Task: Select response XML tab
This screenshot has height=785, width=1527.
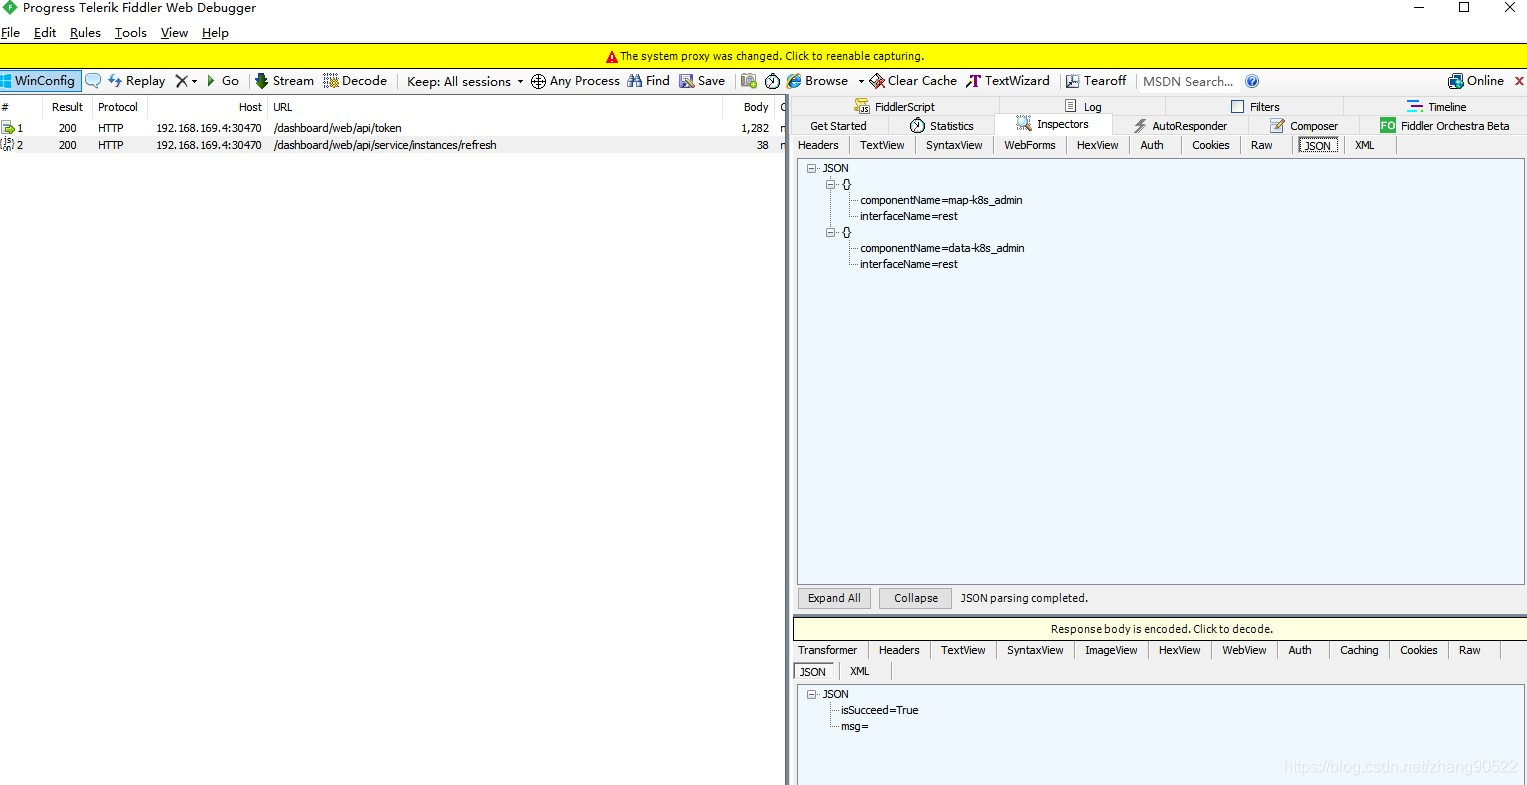Action: click(860, 671)
